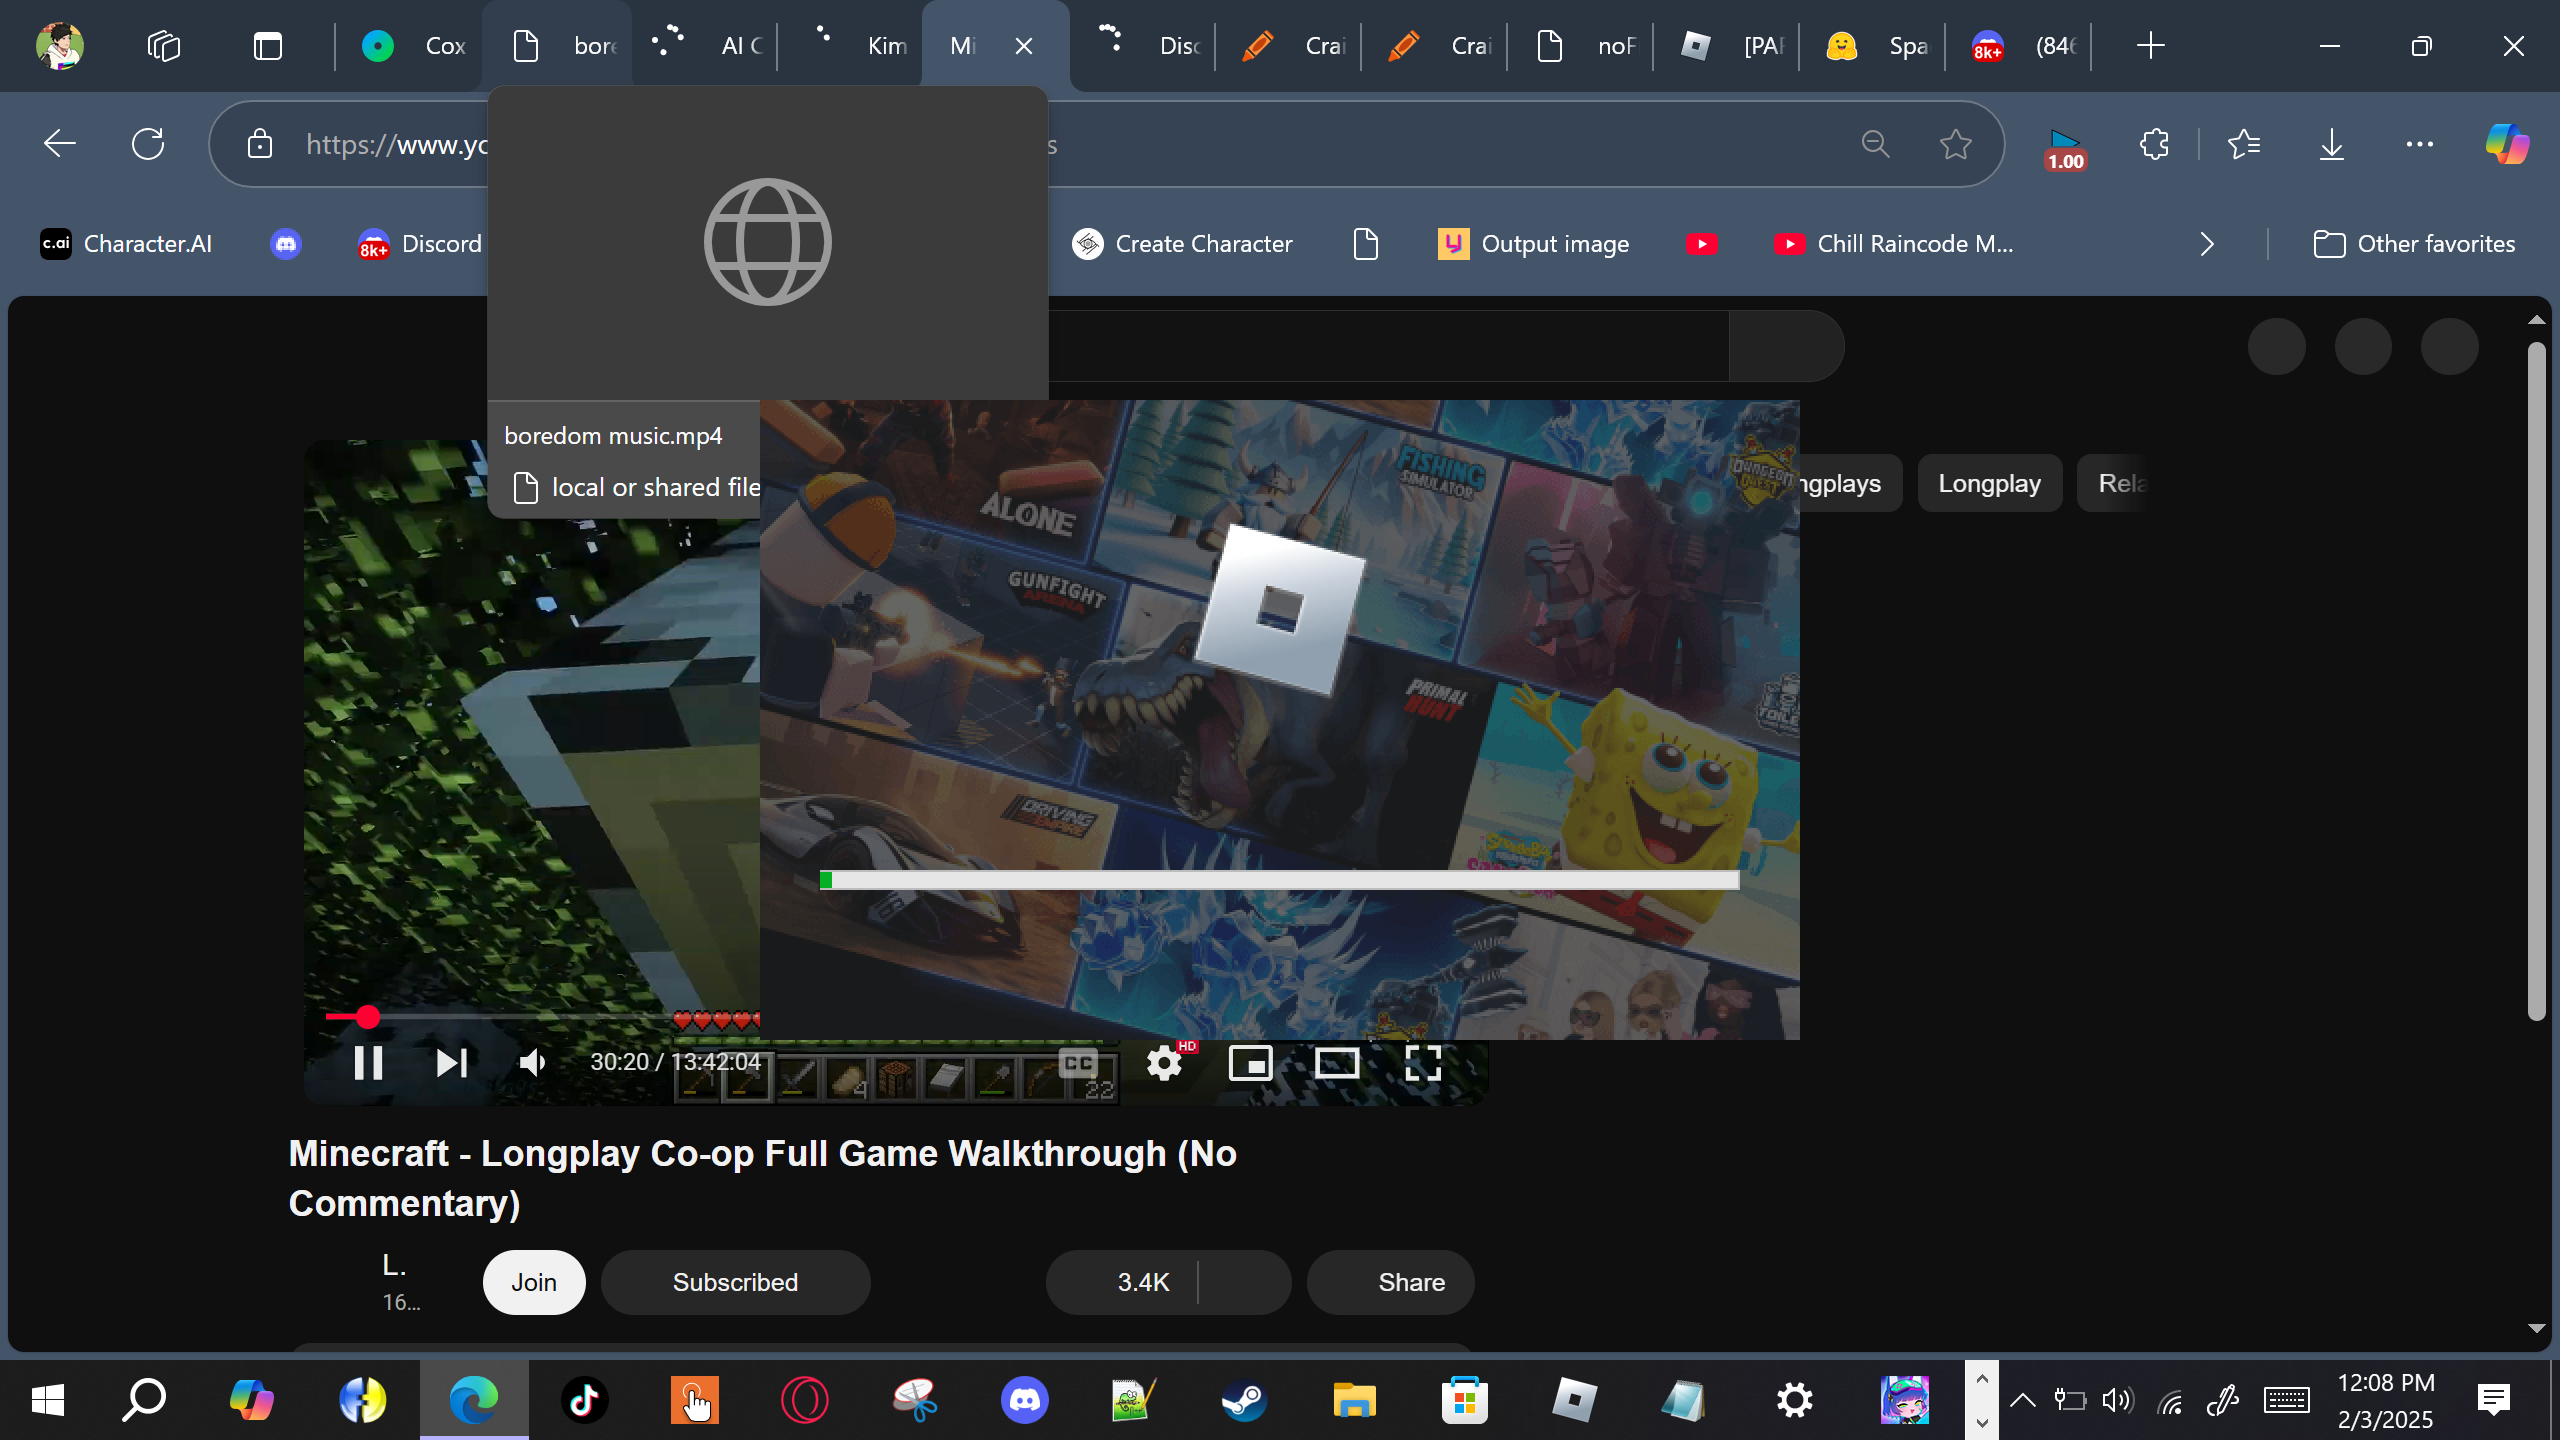Screen dimensions: 2560x1440
Task: Open the zoom indicator in address bar
Action: 1875,144
